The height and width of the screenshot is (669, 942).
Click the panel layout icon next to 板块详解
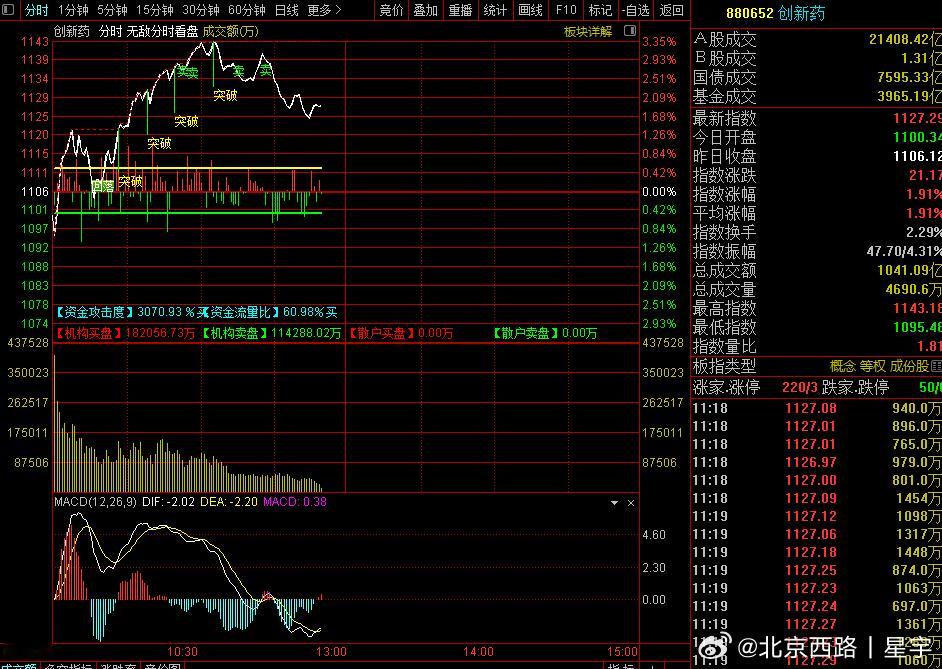(x=630, y=31)
